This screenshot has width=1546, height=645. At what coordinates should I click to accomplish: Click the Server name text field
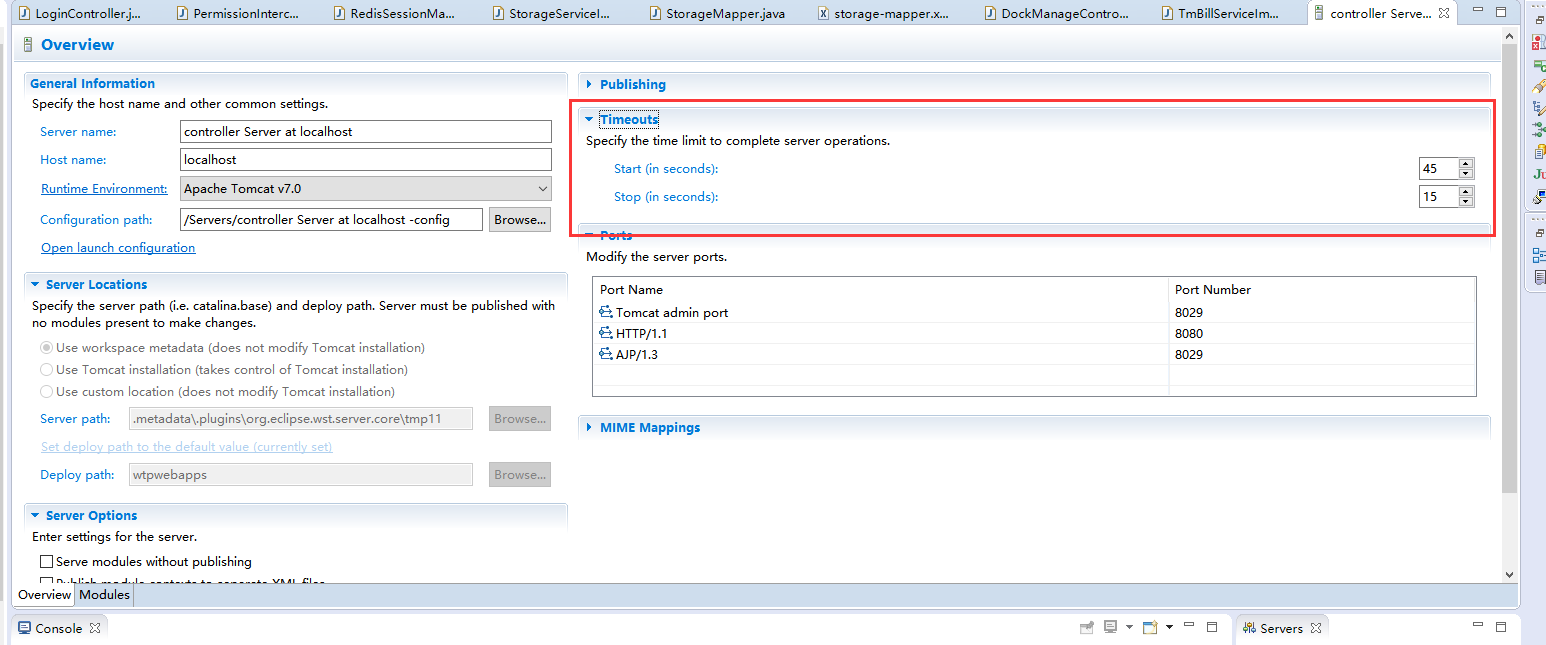366,132
